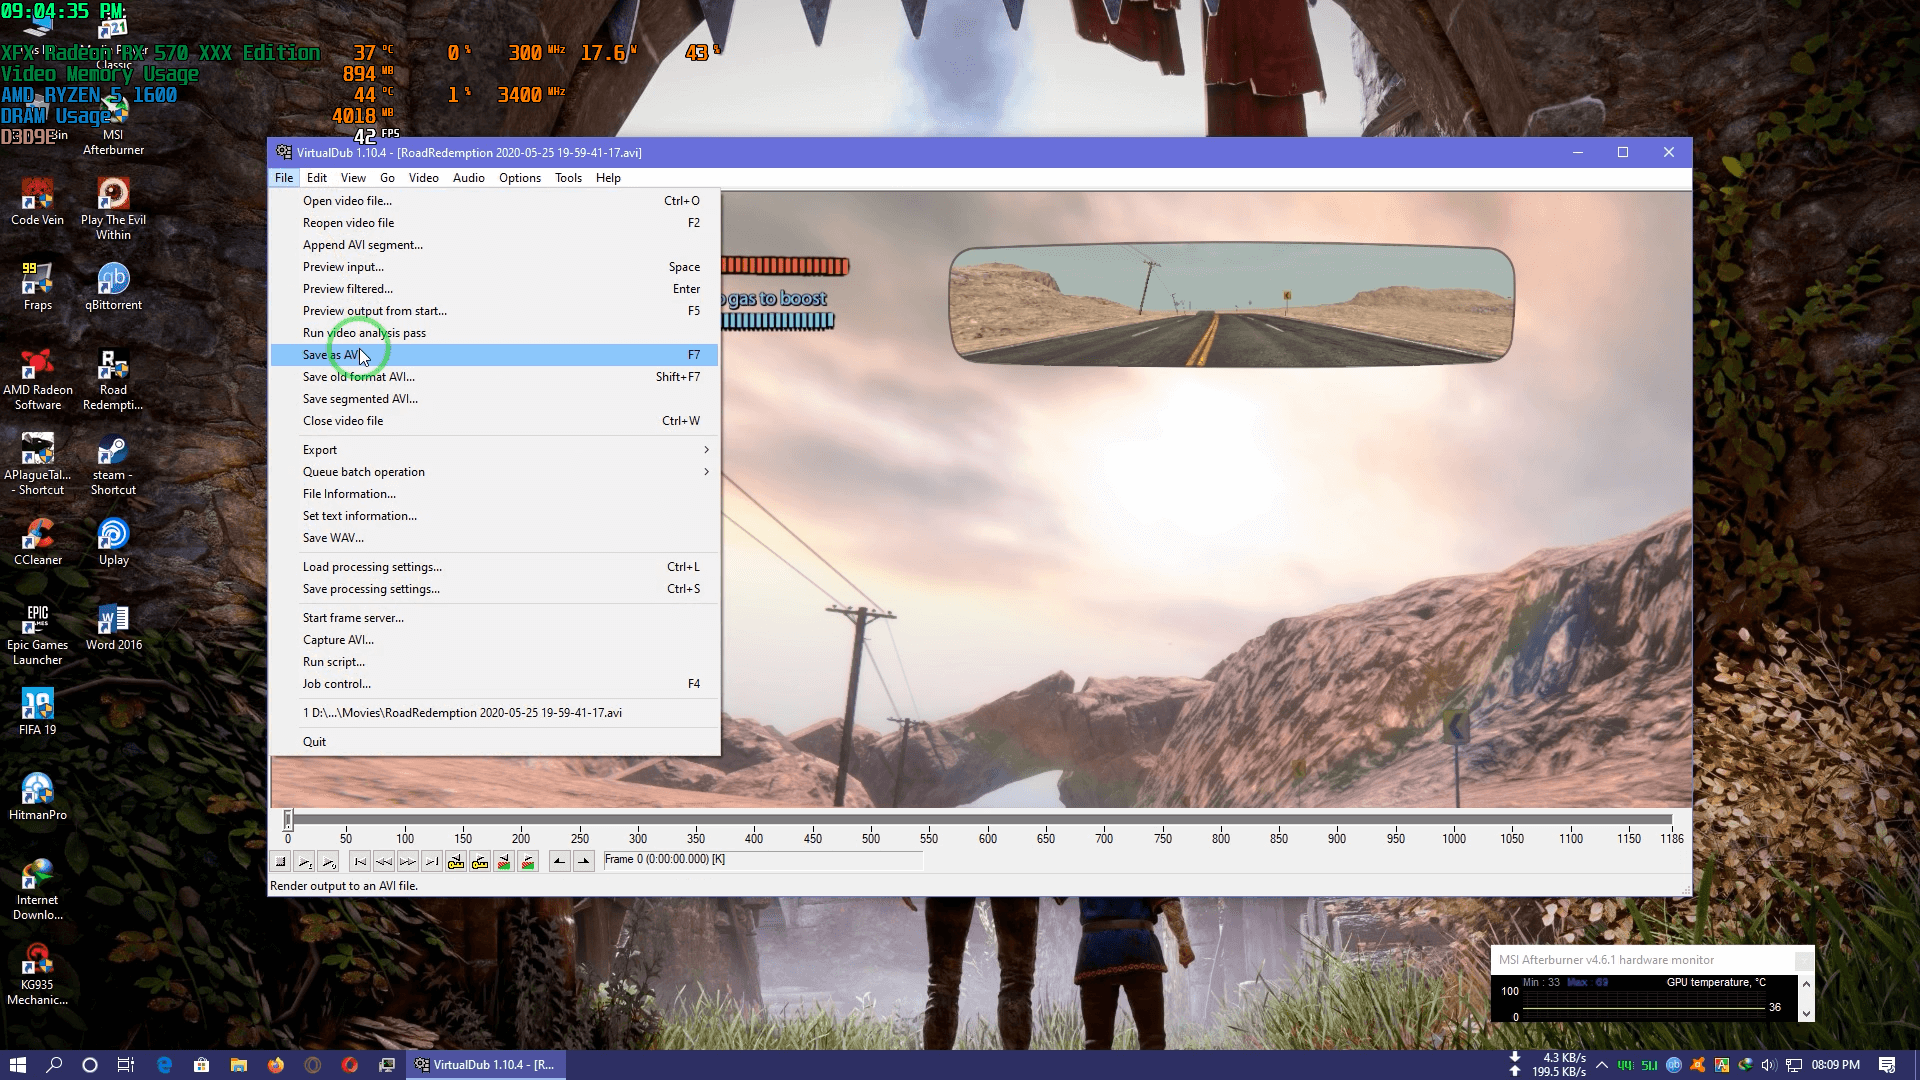Image resolution: width=1920 pixels, height=1080 pixels.
Task: Click the timeline position slider thumb
Action: 288,820
